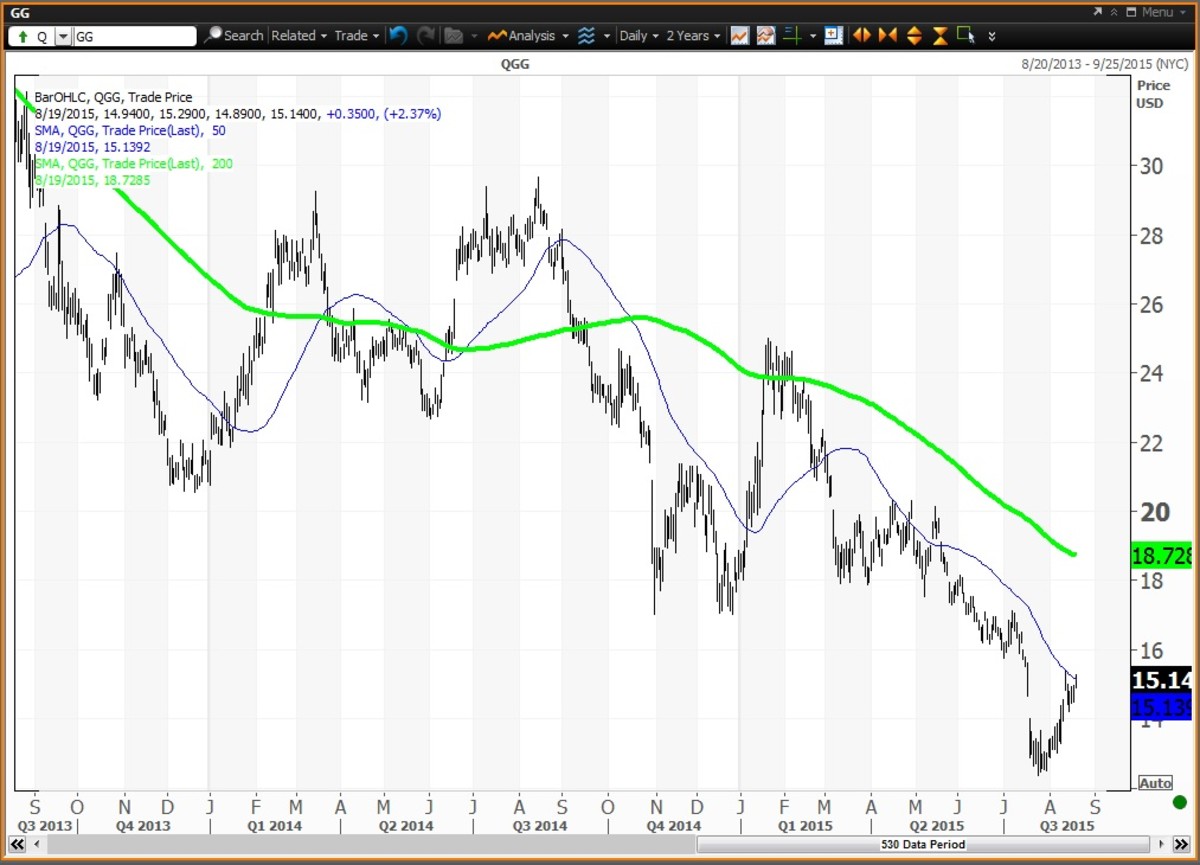The height and width of the screenshot is (865, 1200).
Task: Click the GG symbol input field
Action: (134, 36)
